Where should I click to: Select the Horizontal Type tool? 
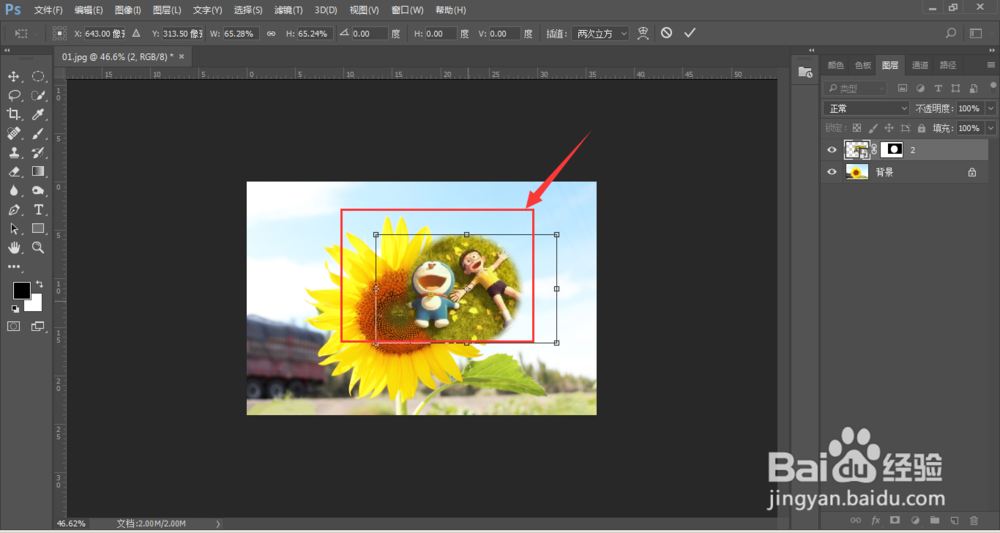(38, 210)
